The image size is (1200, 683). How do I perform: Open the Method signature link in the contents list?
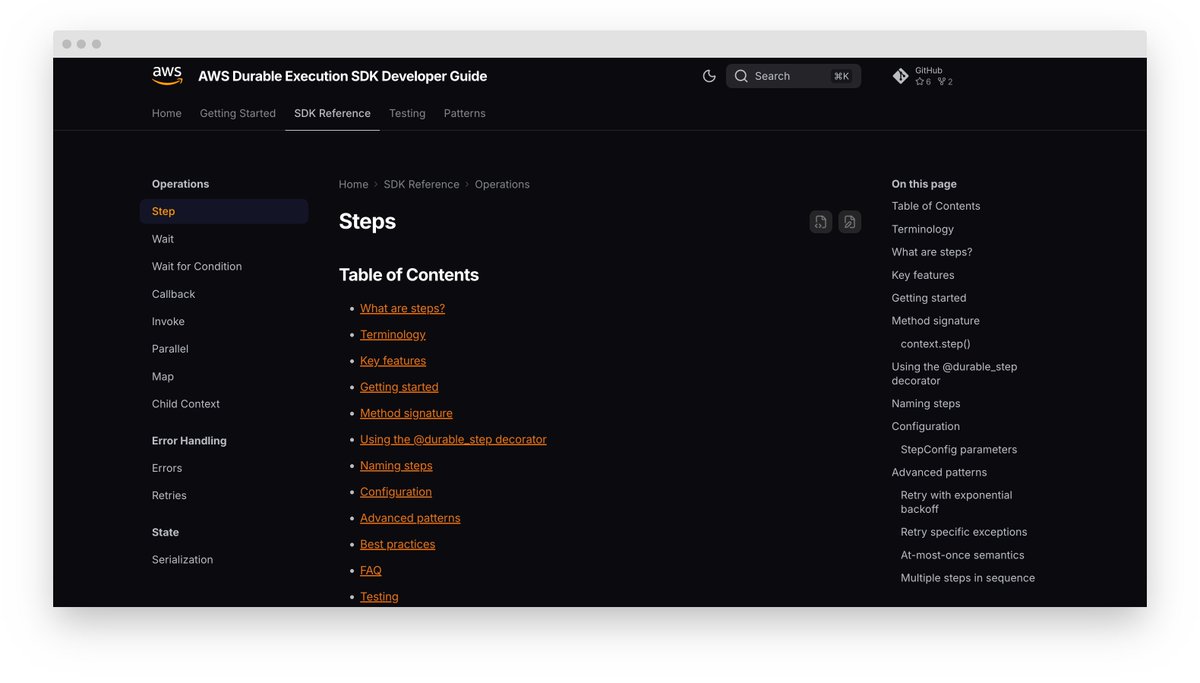tap(406, 413)
